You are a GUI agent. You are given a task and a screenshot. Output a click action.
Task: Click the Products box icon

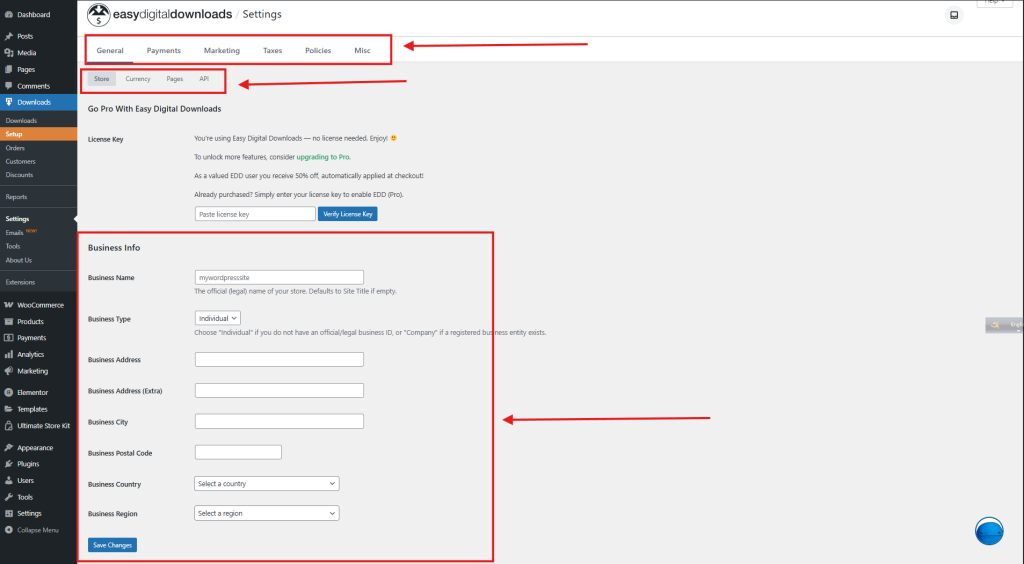click(8, 321)
